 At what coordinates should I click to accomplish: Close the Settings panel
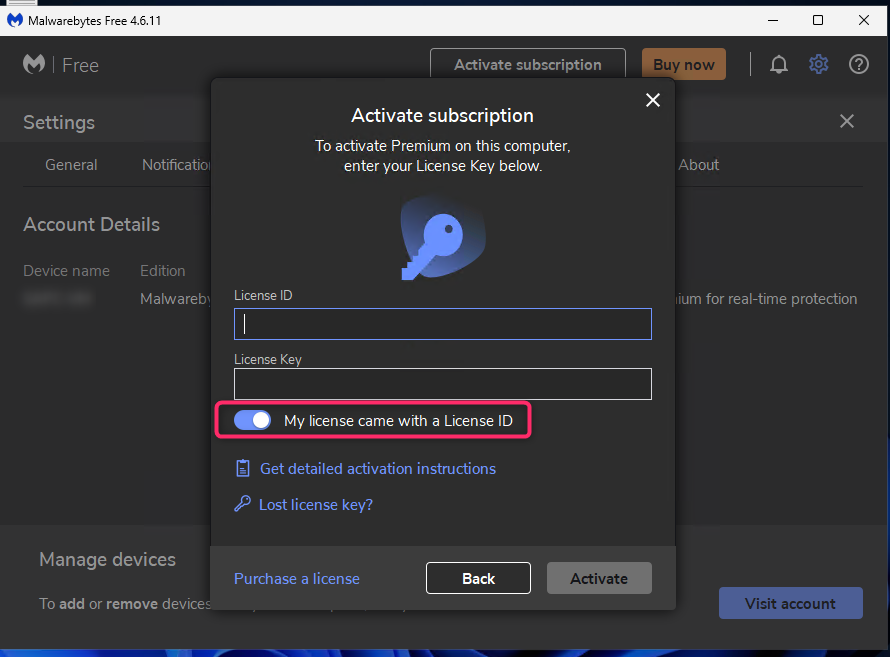[x=846, y=121]
